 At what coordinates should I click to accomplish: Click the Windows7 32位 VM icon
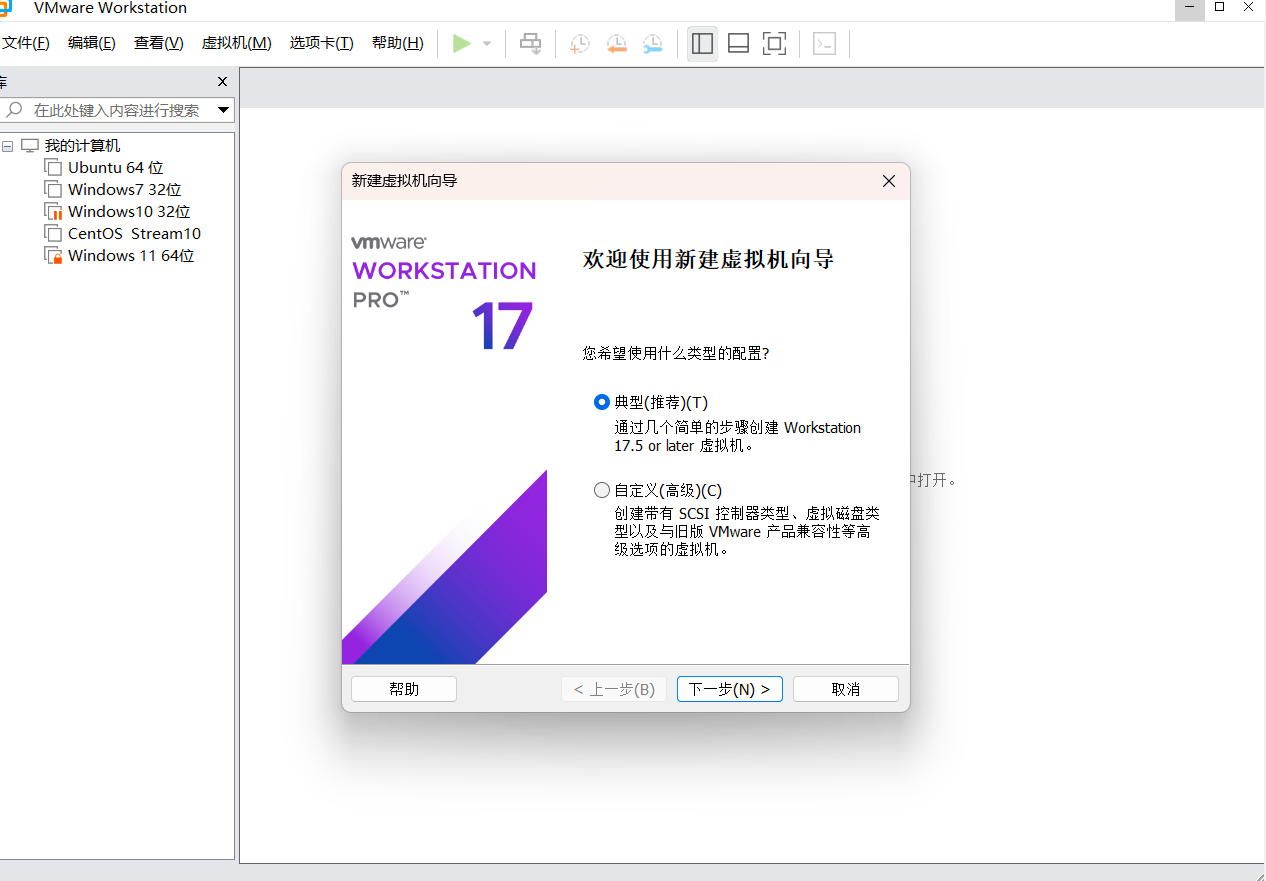[x=53, y=190]
